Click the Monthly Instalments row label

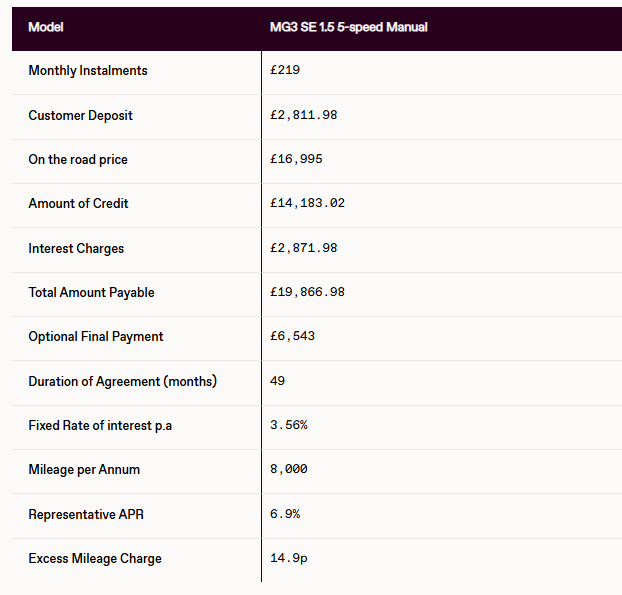[x=88, y=71]
